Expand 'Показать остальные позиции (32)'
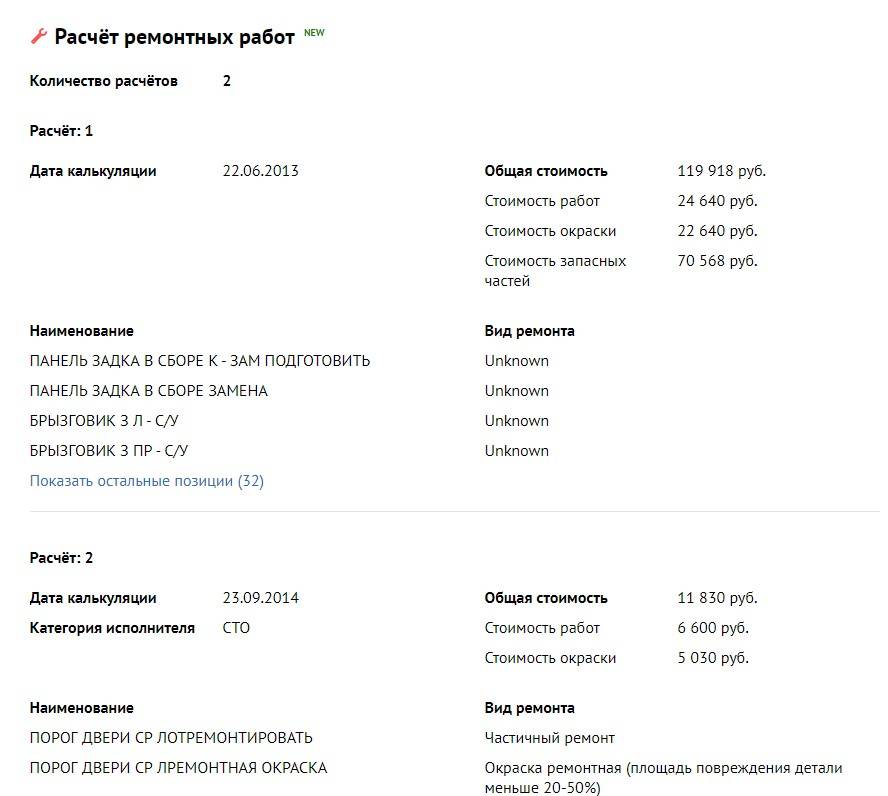Image resolution: width=888 pixels, height=796 pixels. [x=147, y=481]
